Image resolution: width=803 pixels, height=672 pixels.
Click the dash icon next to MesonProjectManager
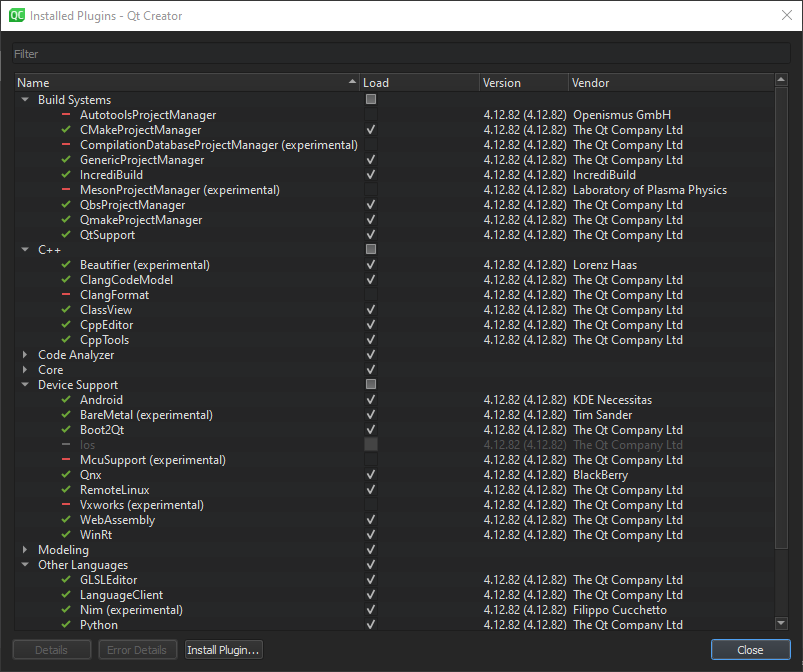pyautogui.click(x=66, y=190)
